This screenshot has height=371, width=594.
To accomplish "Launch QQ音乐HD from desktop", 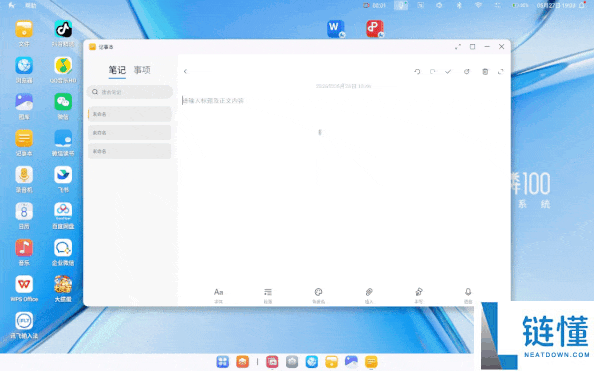I will click(63, 70).
